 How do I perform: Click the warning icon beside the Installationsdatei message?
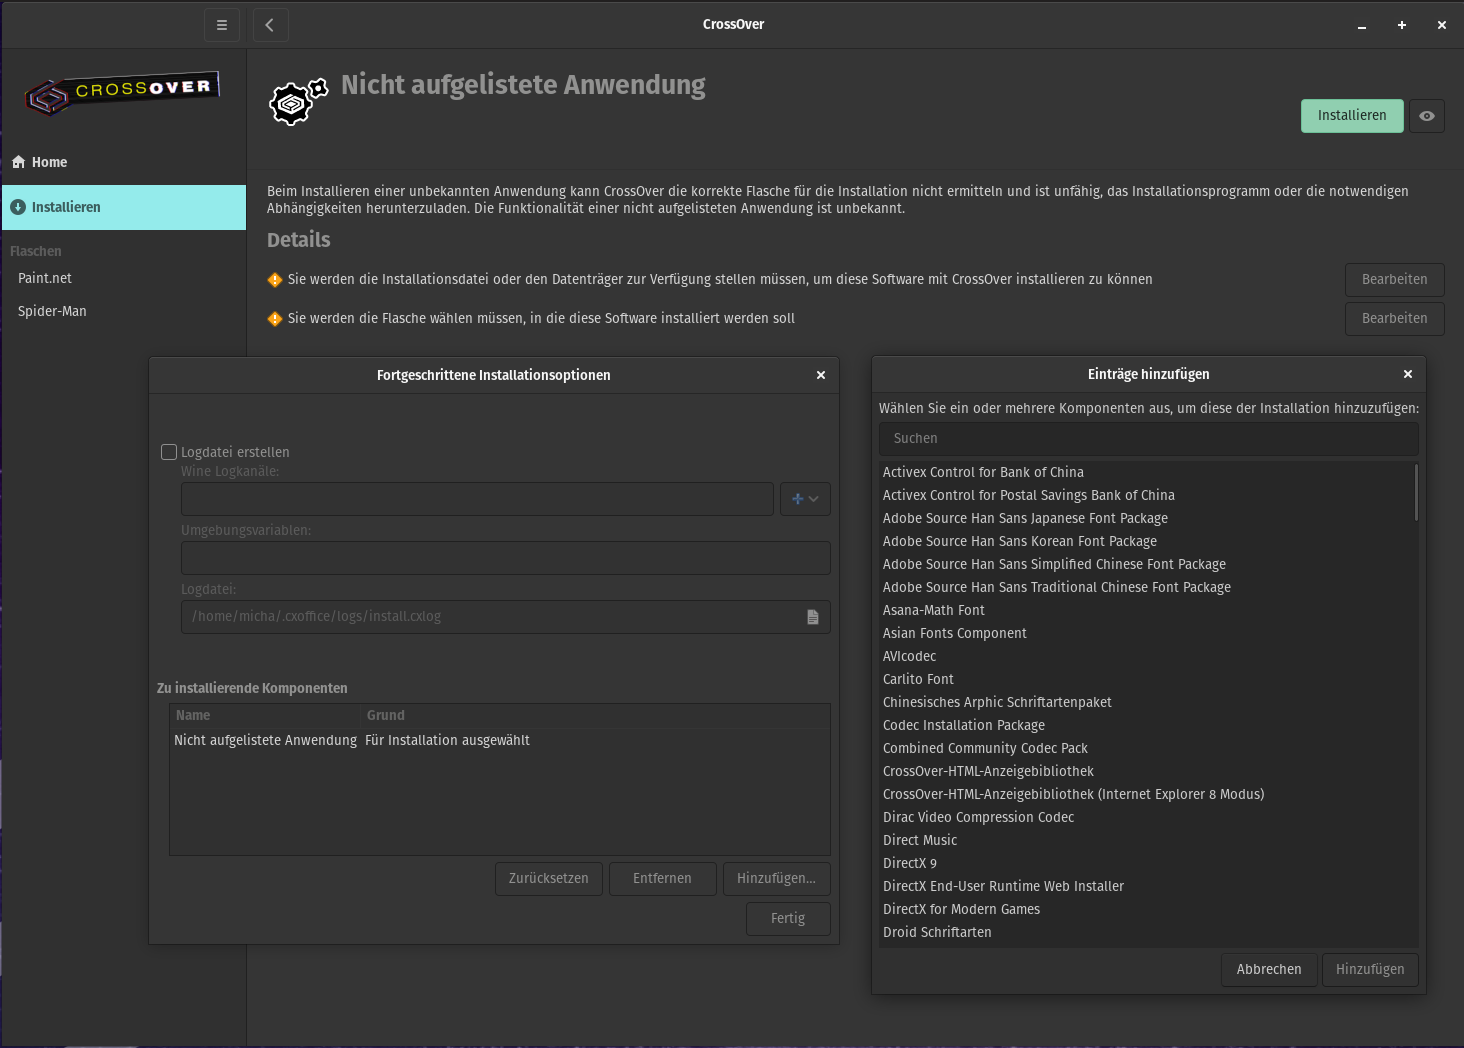coord(275,280)
